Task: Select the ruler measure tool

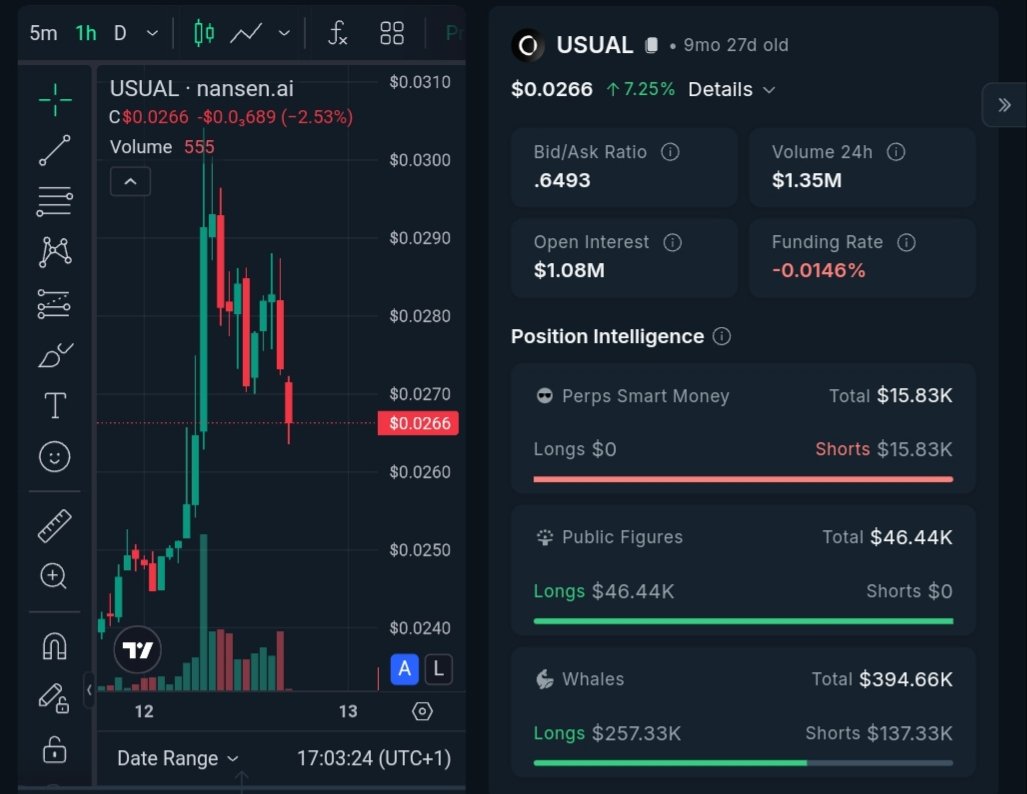Action: [55, 525]
